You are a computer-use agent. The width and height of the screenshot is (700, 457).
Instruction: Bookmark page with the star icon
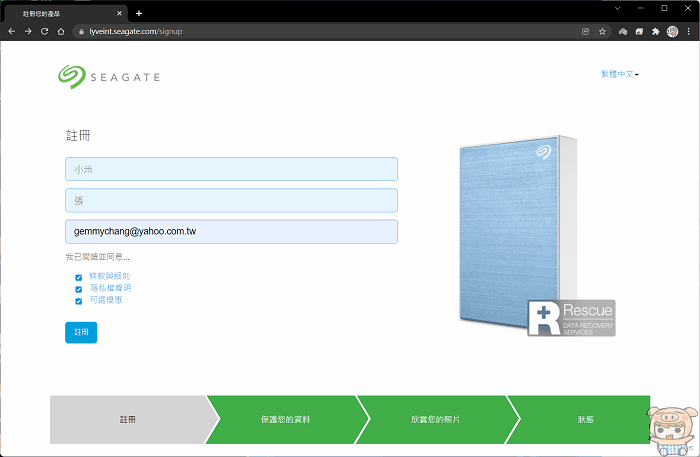(x=602, y=31)
